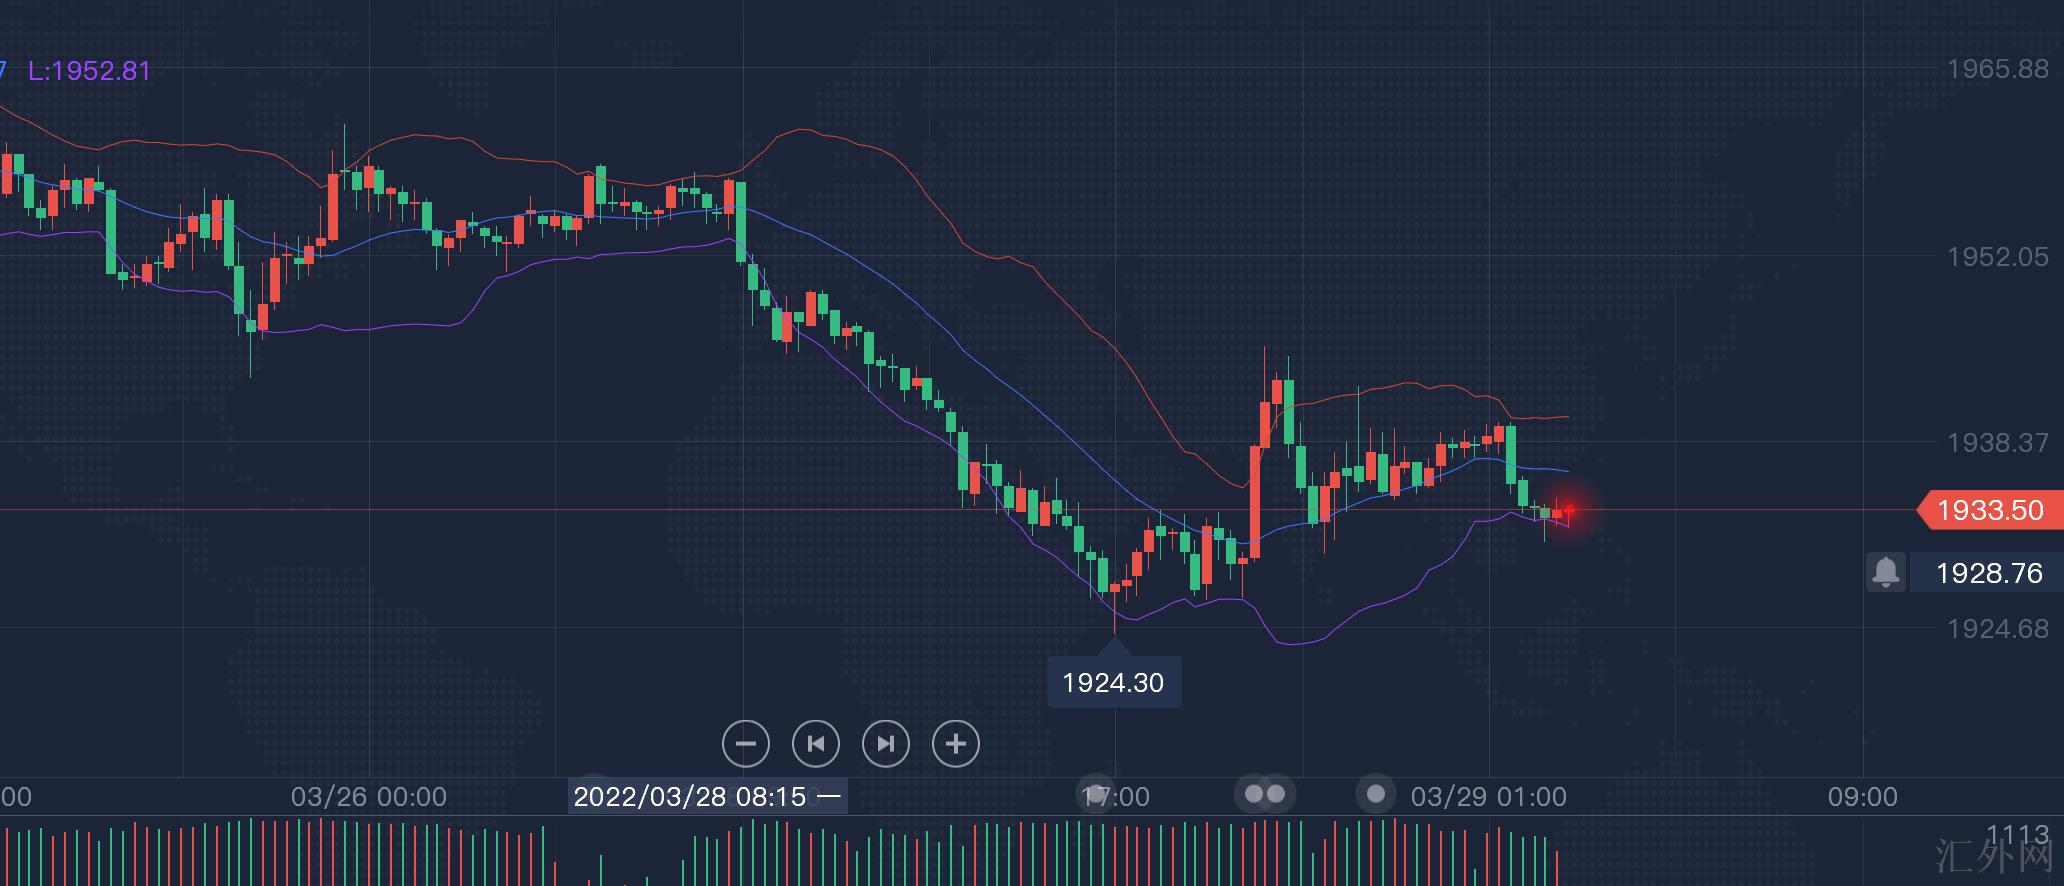Viewport: 2064px width, 886px height.
Task: Click the 1938.37 price axis label
Action: [1997, 442]
